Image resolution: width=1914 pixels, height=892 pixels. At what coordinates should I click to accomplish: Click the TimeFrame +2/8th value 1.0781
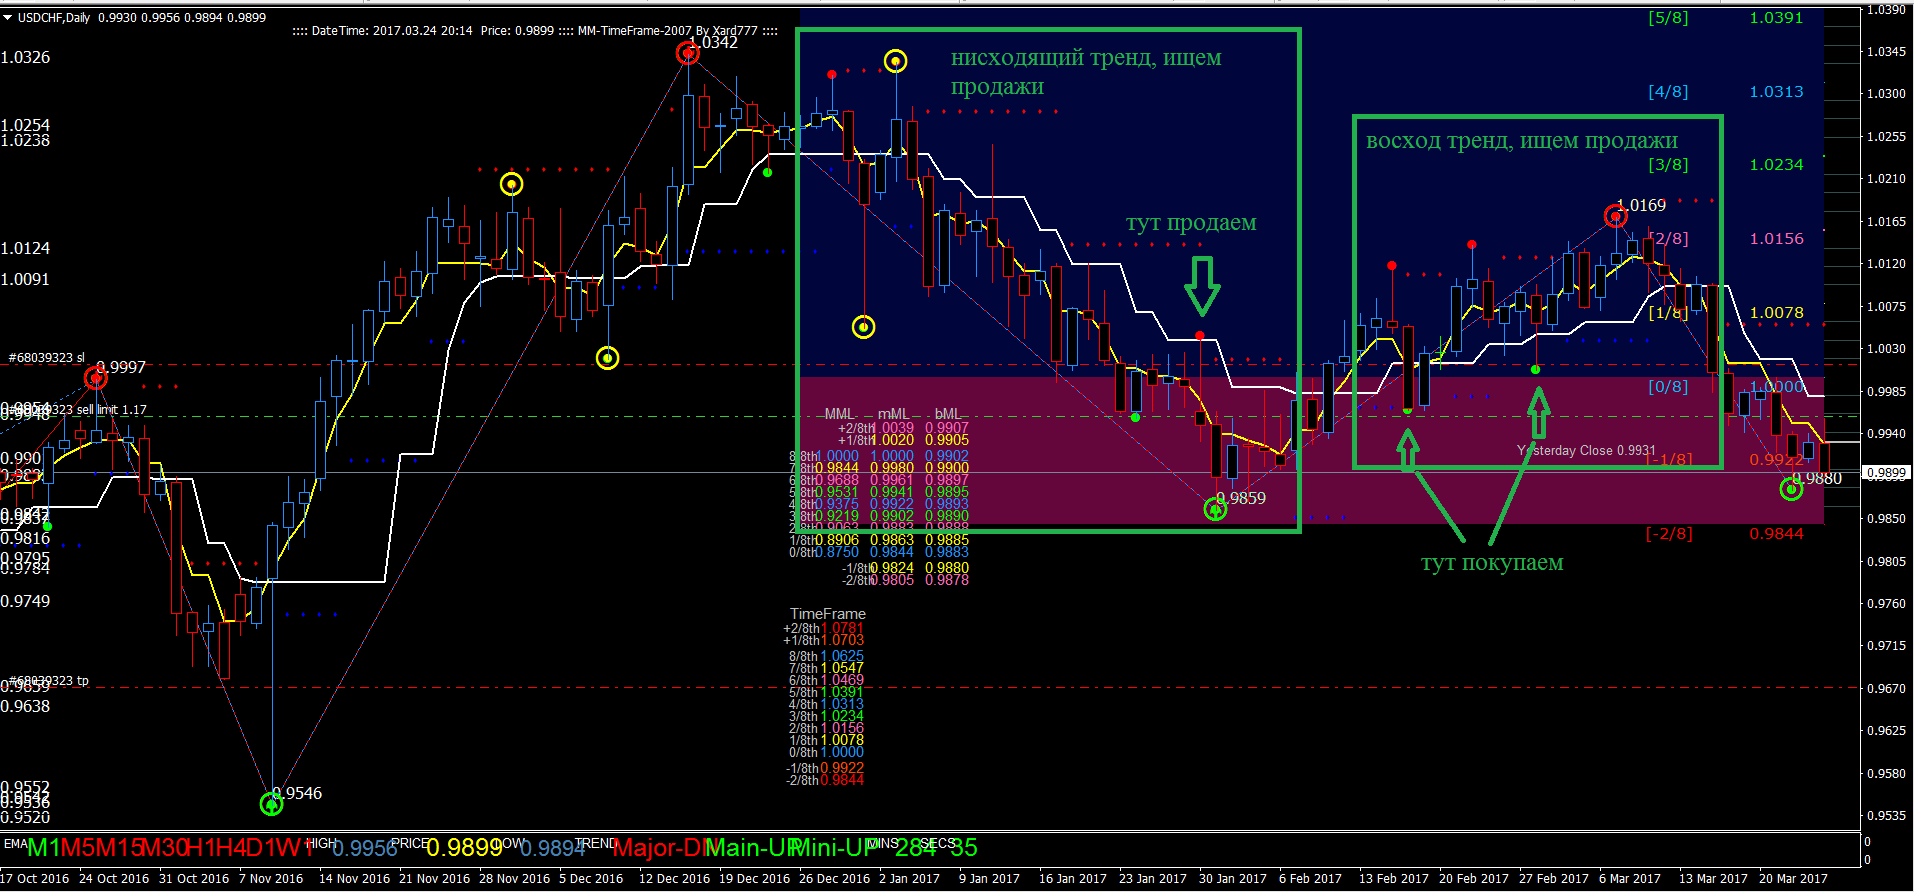[842, 629]
